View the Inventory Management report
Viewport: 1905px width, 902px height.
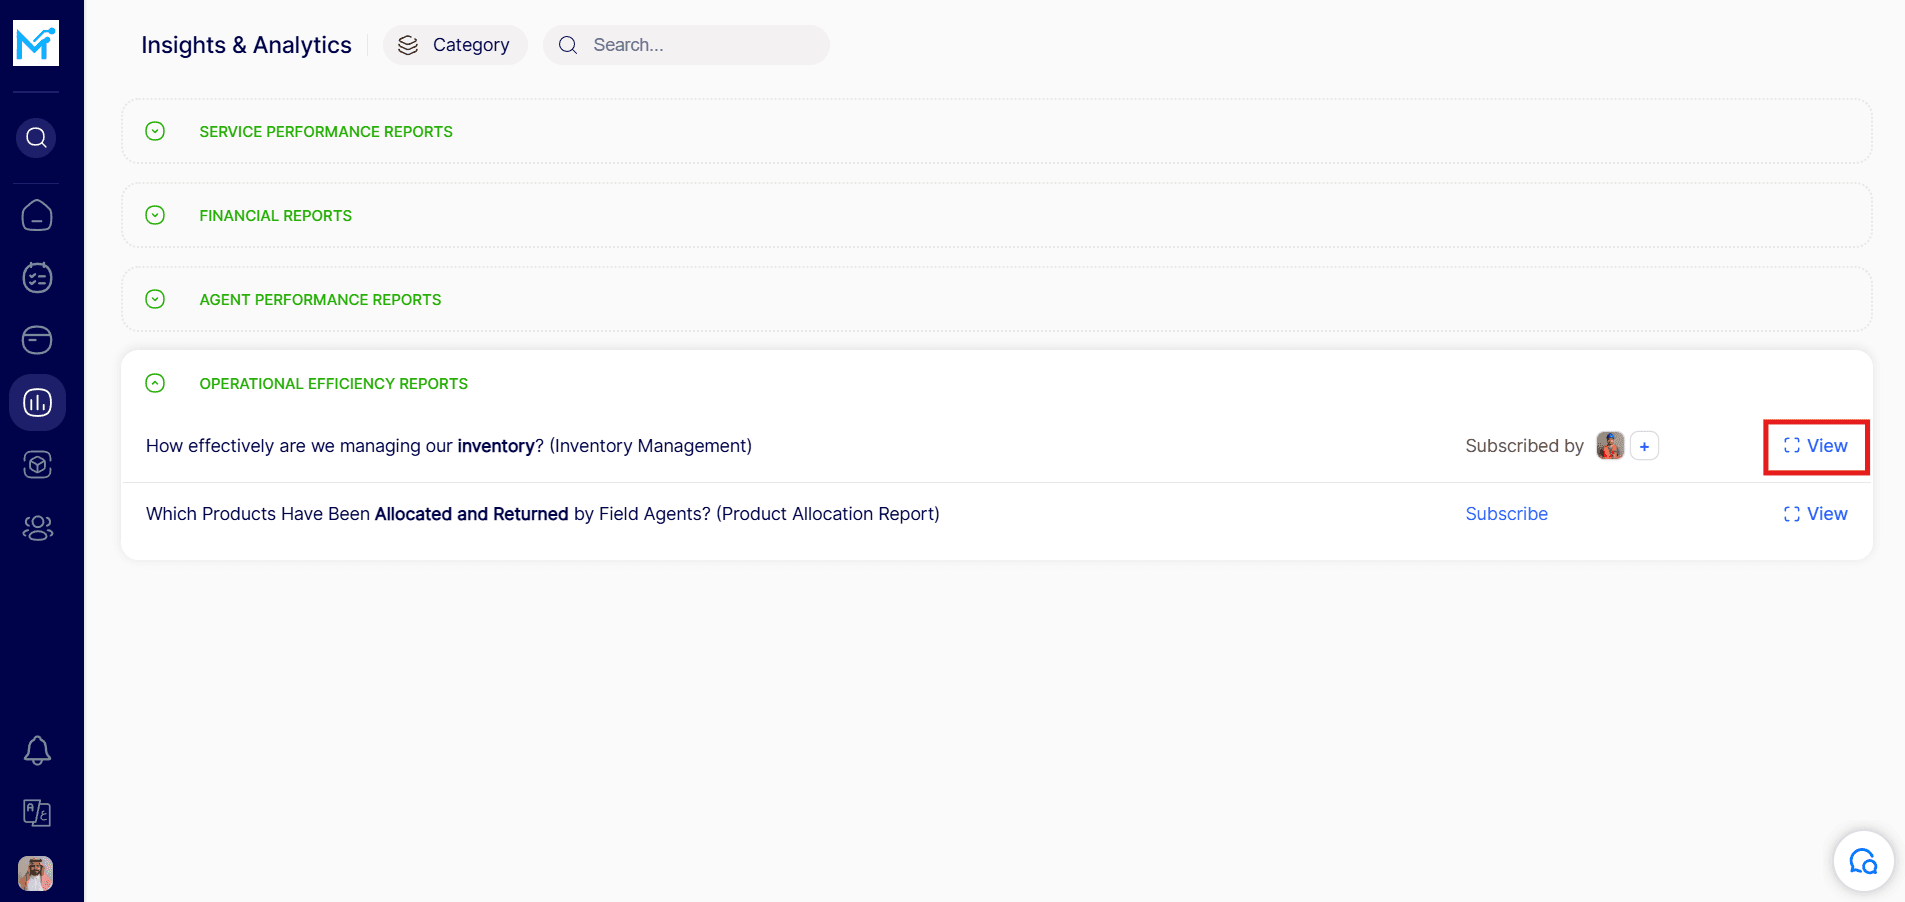(x=1816, y=446)
